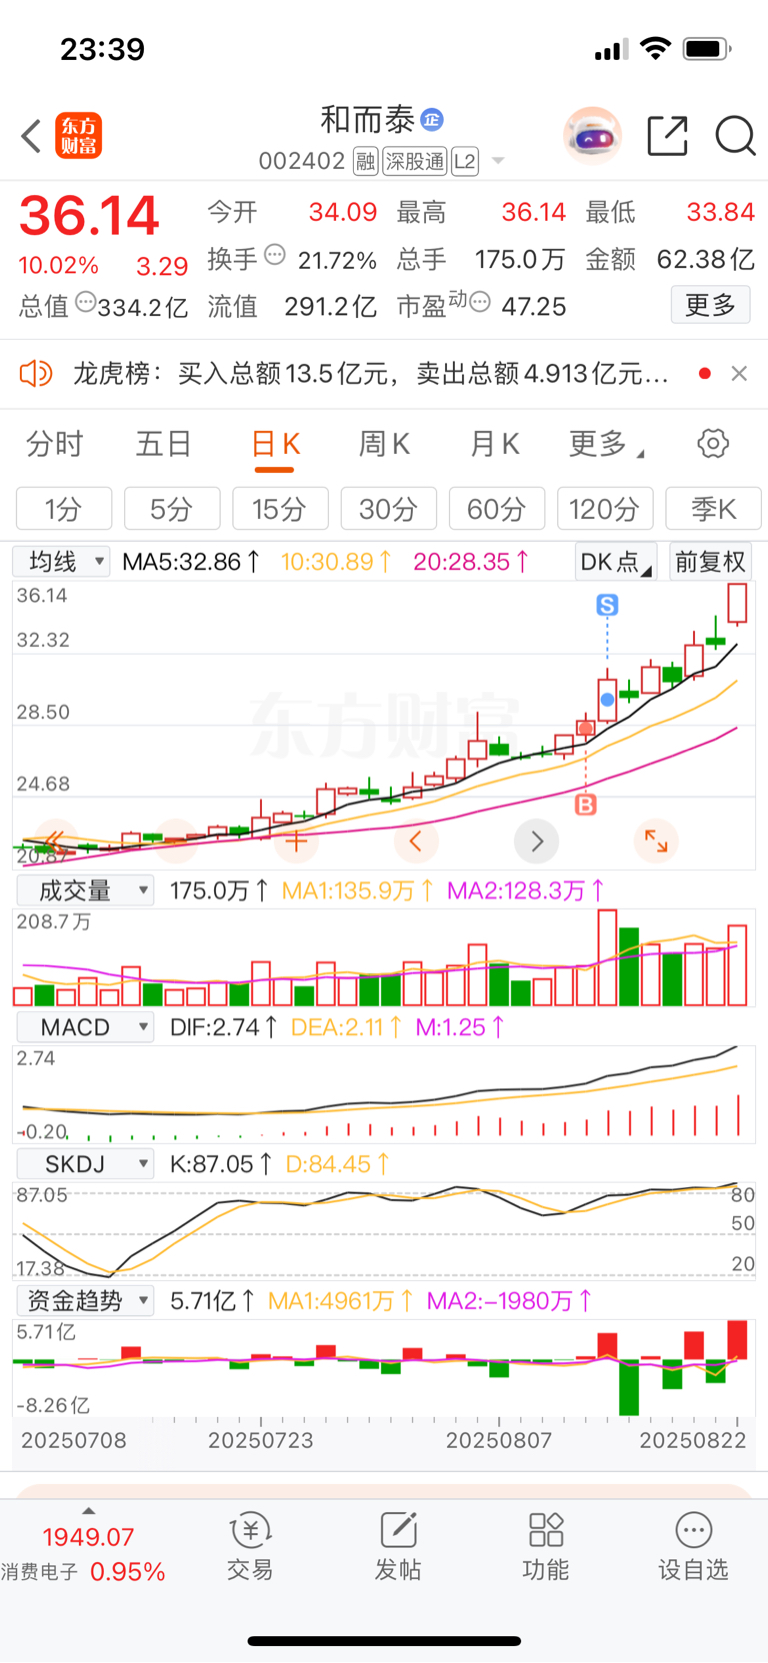Open the 发帖 post icon
Image resolution: width=768 pixels, height=1663 pixels.
click(x=398, y=1547)
